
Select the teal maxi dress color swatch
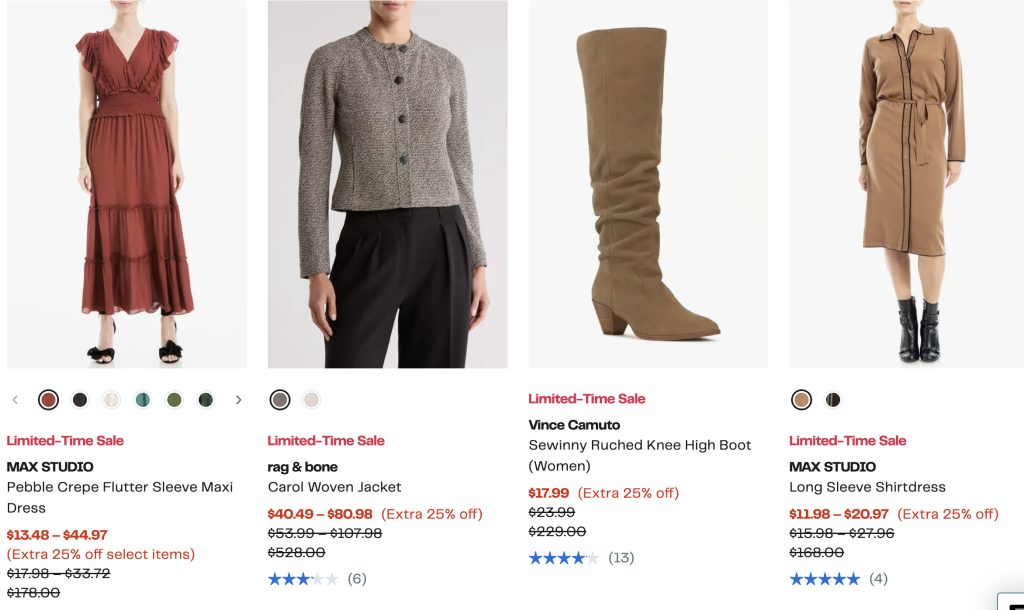(143, 400)
